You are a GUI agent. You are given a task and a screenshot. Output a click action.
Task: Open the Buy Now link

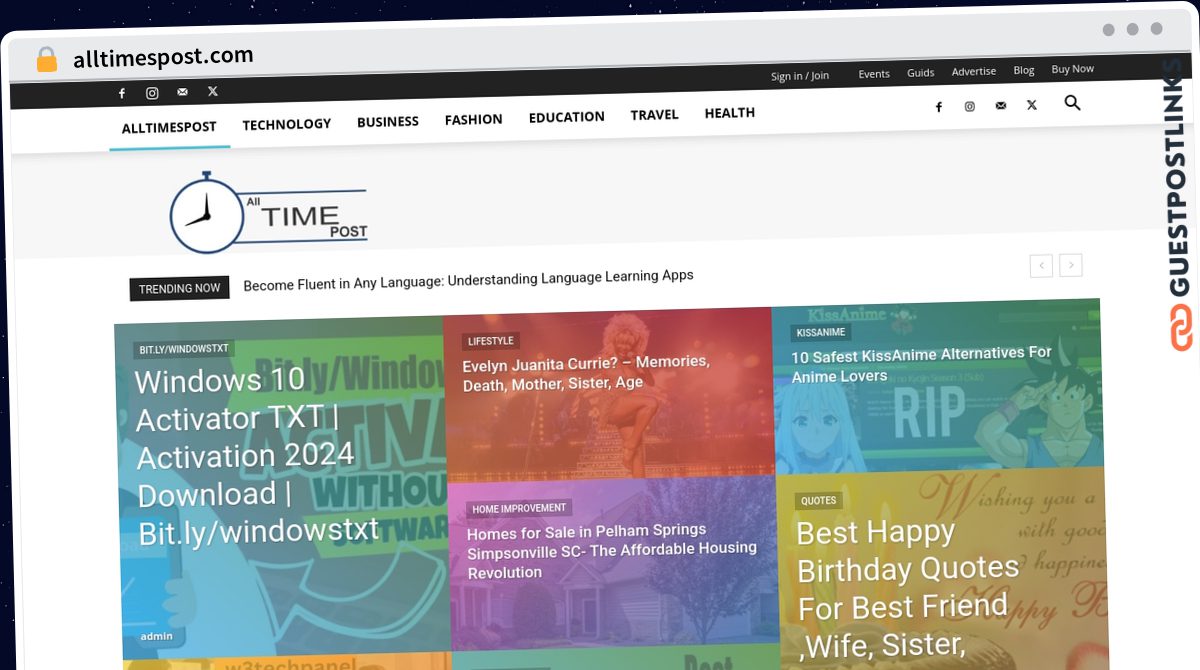[x=1073, y=69]
